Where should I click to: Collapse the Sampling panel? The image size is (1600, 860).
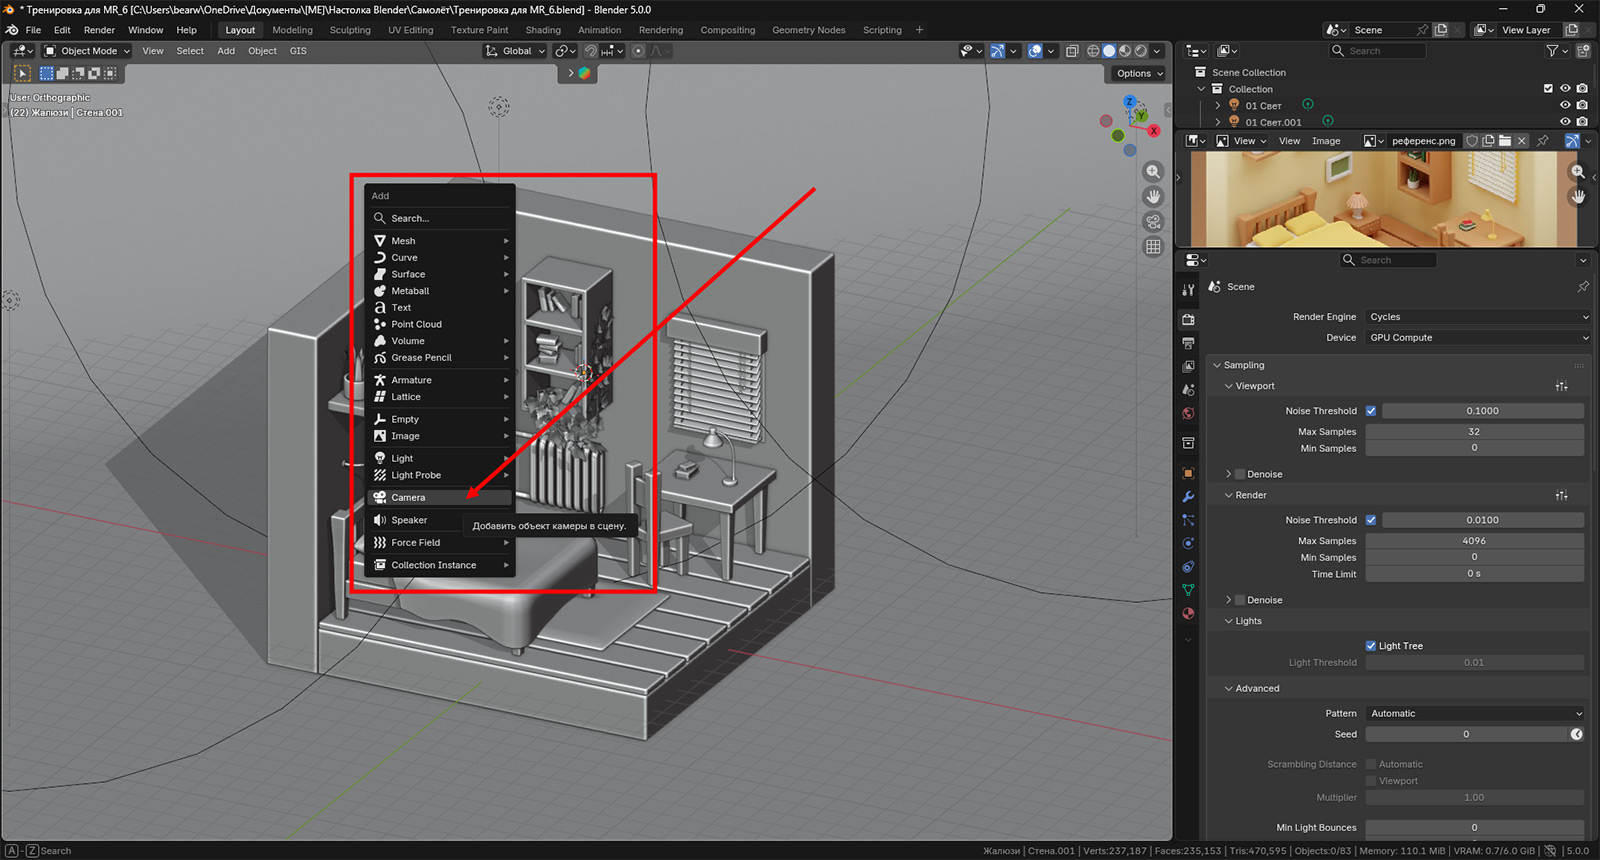(x=1243, y=365)
